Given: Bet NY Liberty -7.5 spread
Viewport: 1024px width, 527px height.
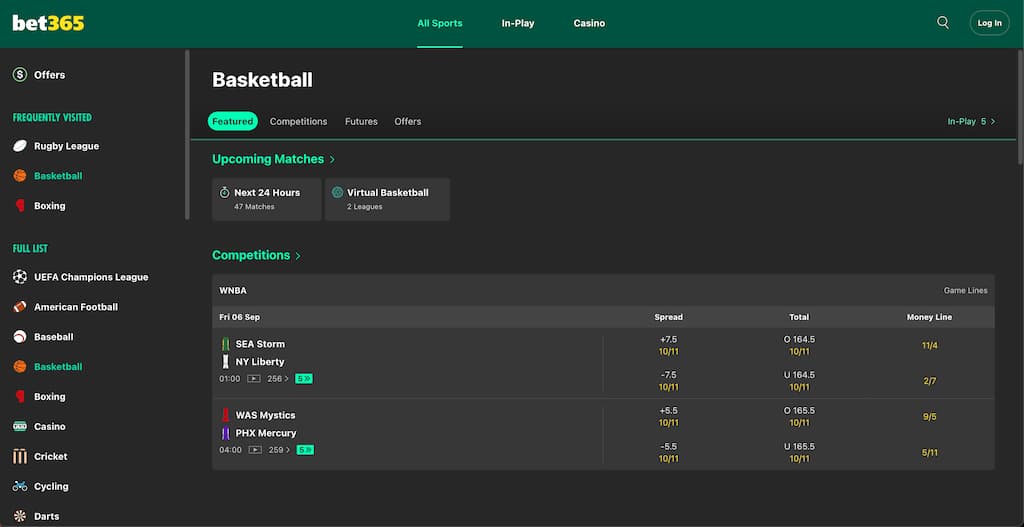Looking at the screenshot, I should 668,381.
